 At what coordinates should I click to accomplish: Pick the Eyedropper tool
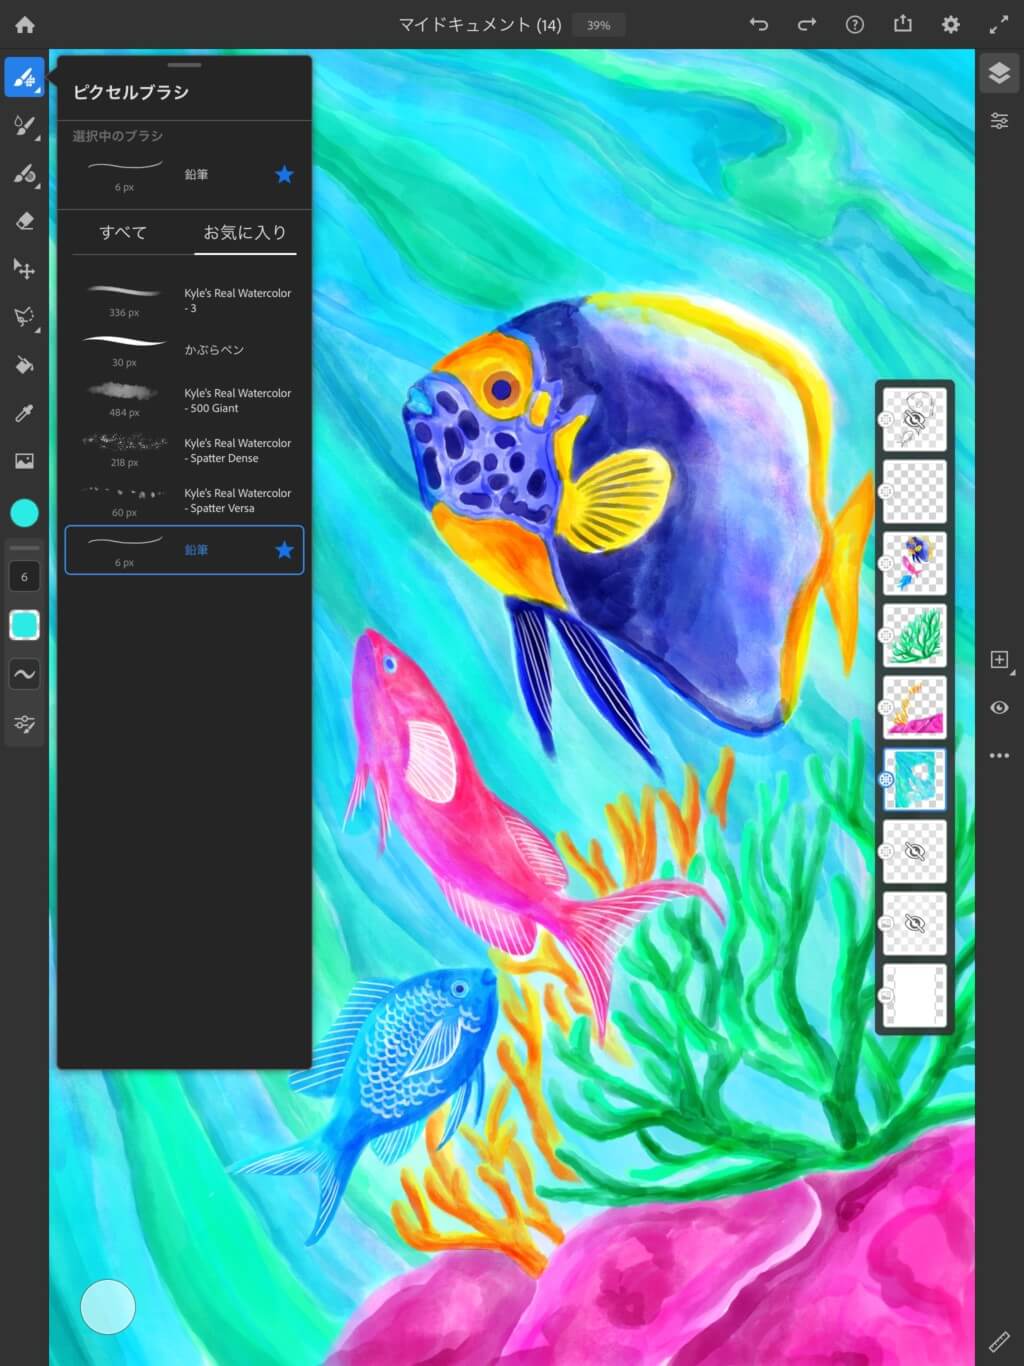[25, 413]
